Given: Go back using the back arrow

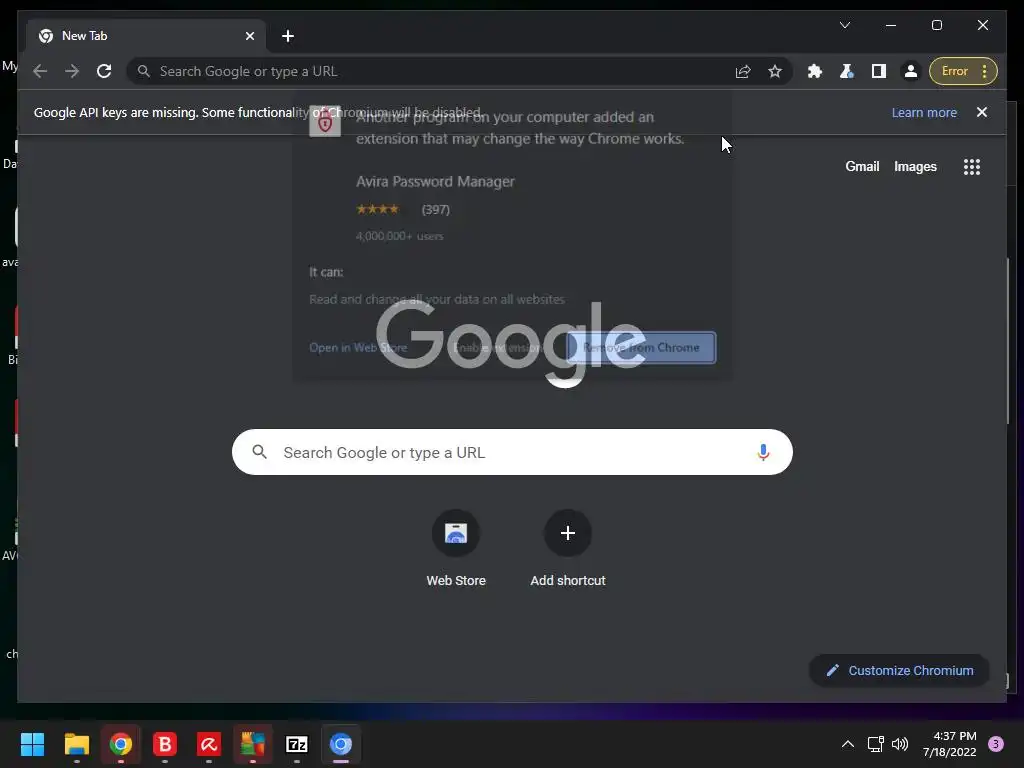Looking at the screenshot, I should [40, 71].
